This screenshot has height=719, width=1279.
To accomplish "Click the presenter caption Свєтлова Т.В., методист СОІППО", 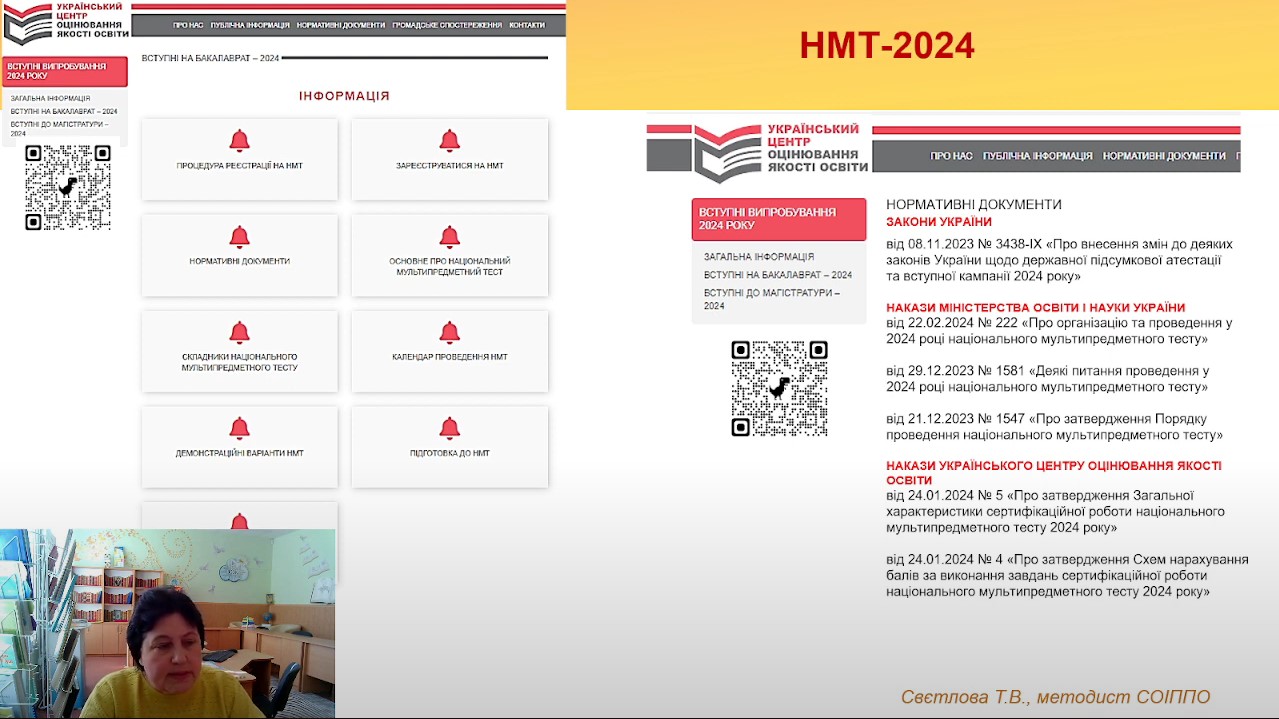I will [x=1055, y=697].
